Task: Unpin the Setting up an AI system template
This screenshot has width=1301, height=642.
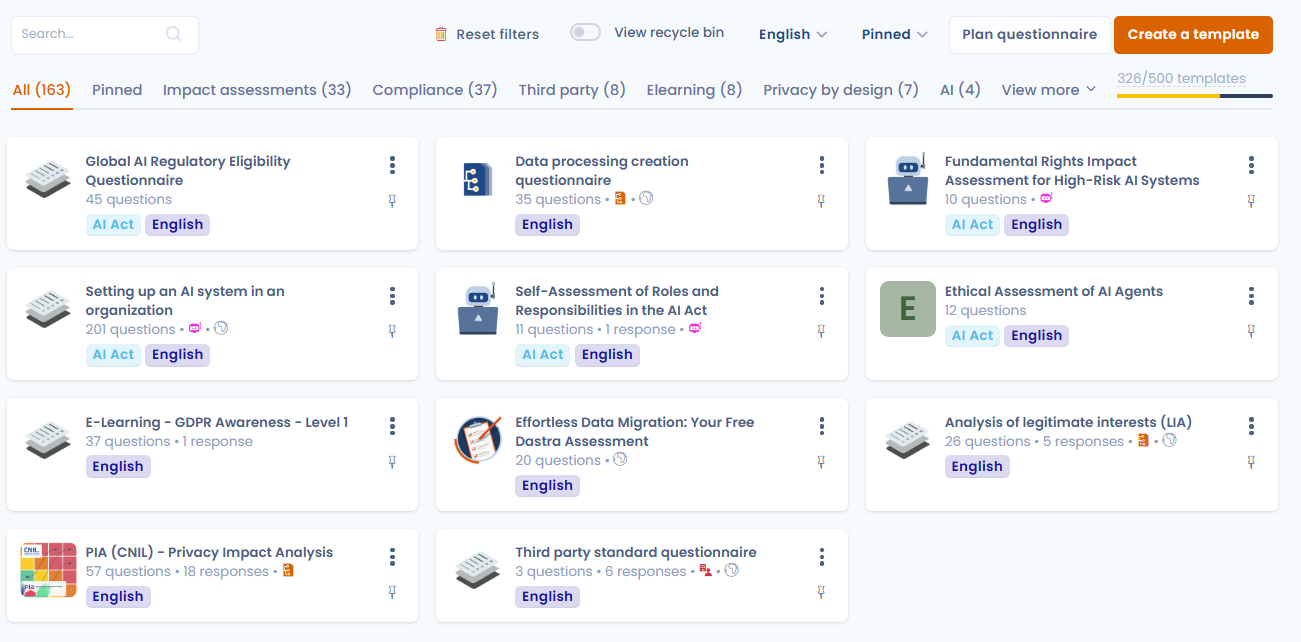Action: (x=392, y=331)
